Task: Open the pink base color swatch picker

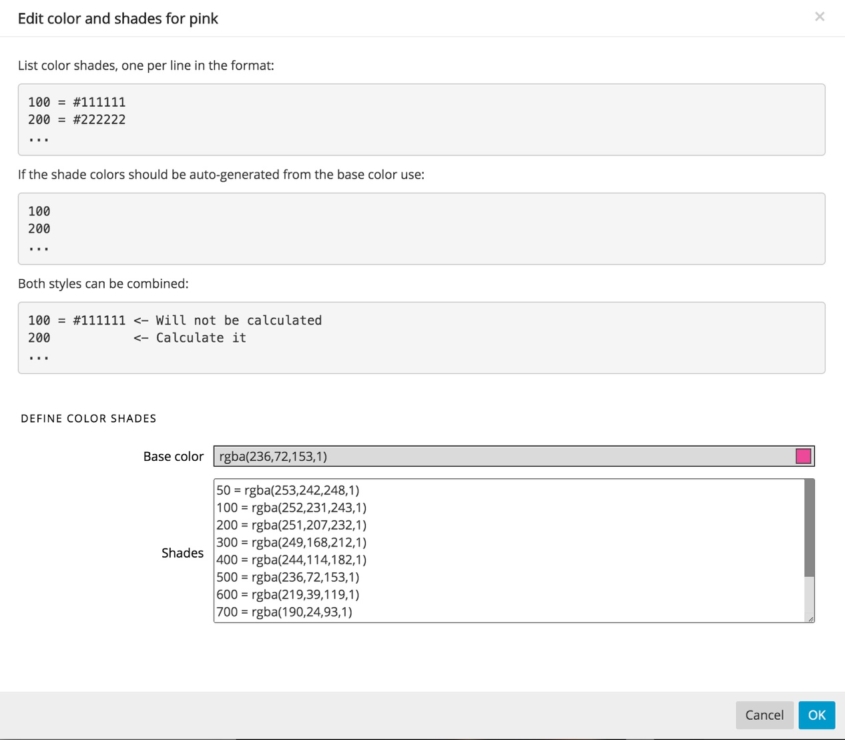Action: point(803,456)
